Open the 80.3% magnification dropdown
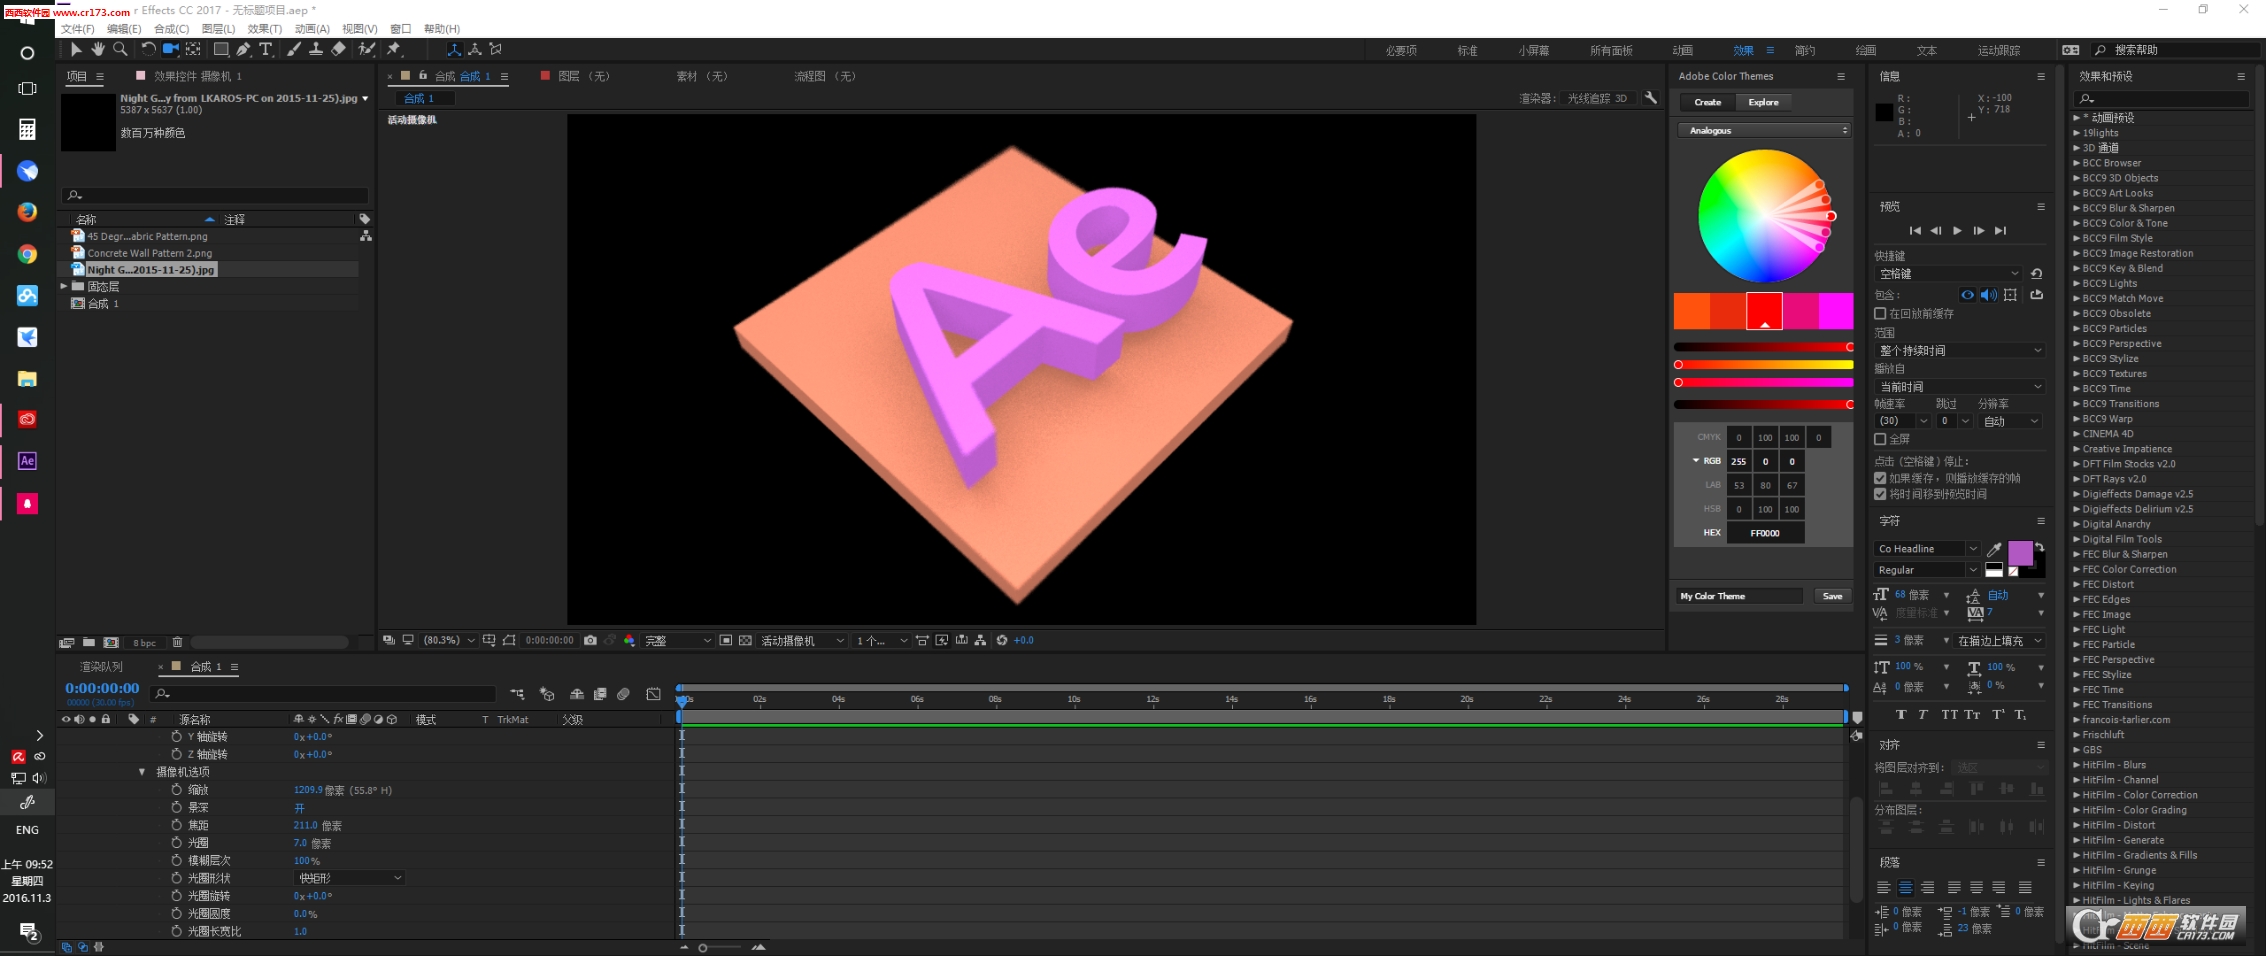Viewport: 2266px width, 956px height. point(449,640)
